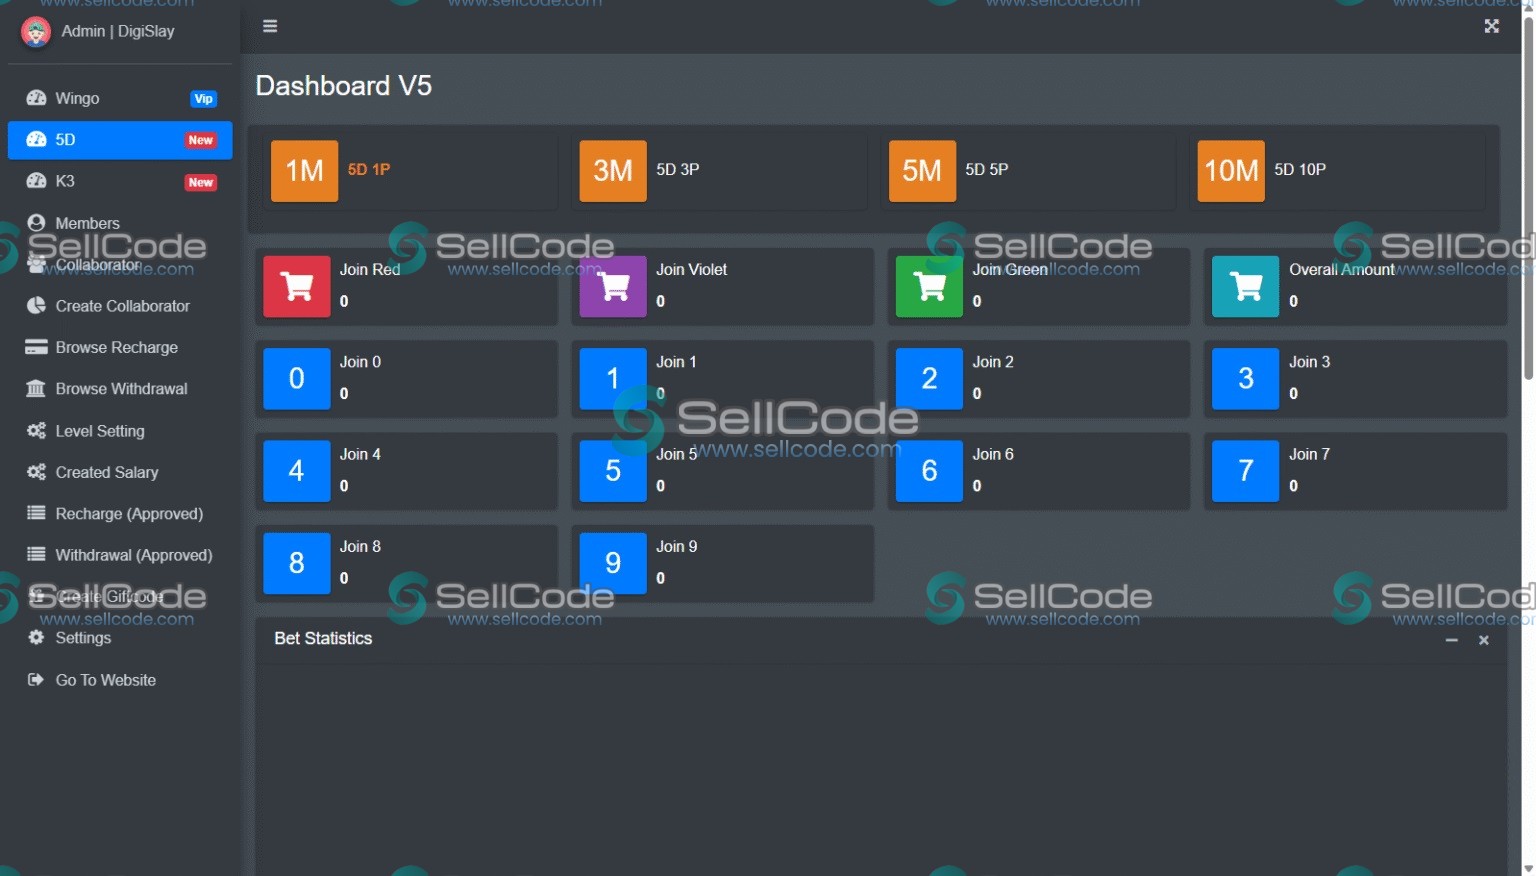Image resolution: width=1536 pixels, height=876 pixels.
Task: Click the blue number 3 tile
Action: pyautogui.click(x=1245, y=379)
